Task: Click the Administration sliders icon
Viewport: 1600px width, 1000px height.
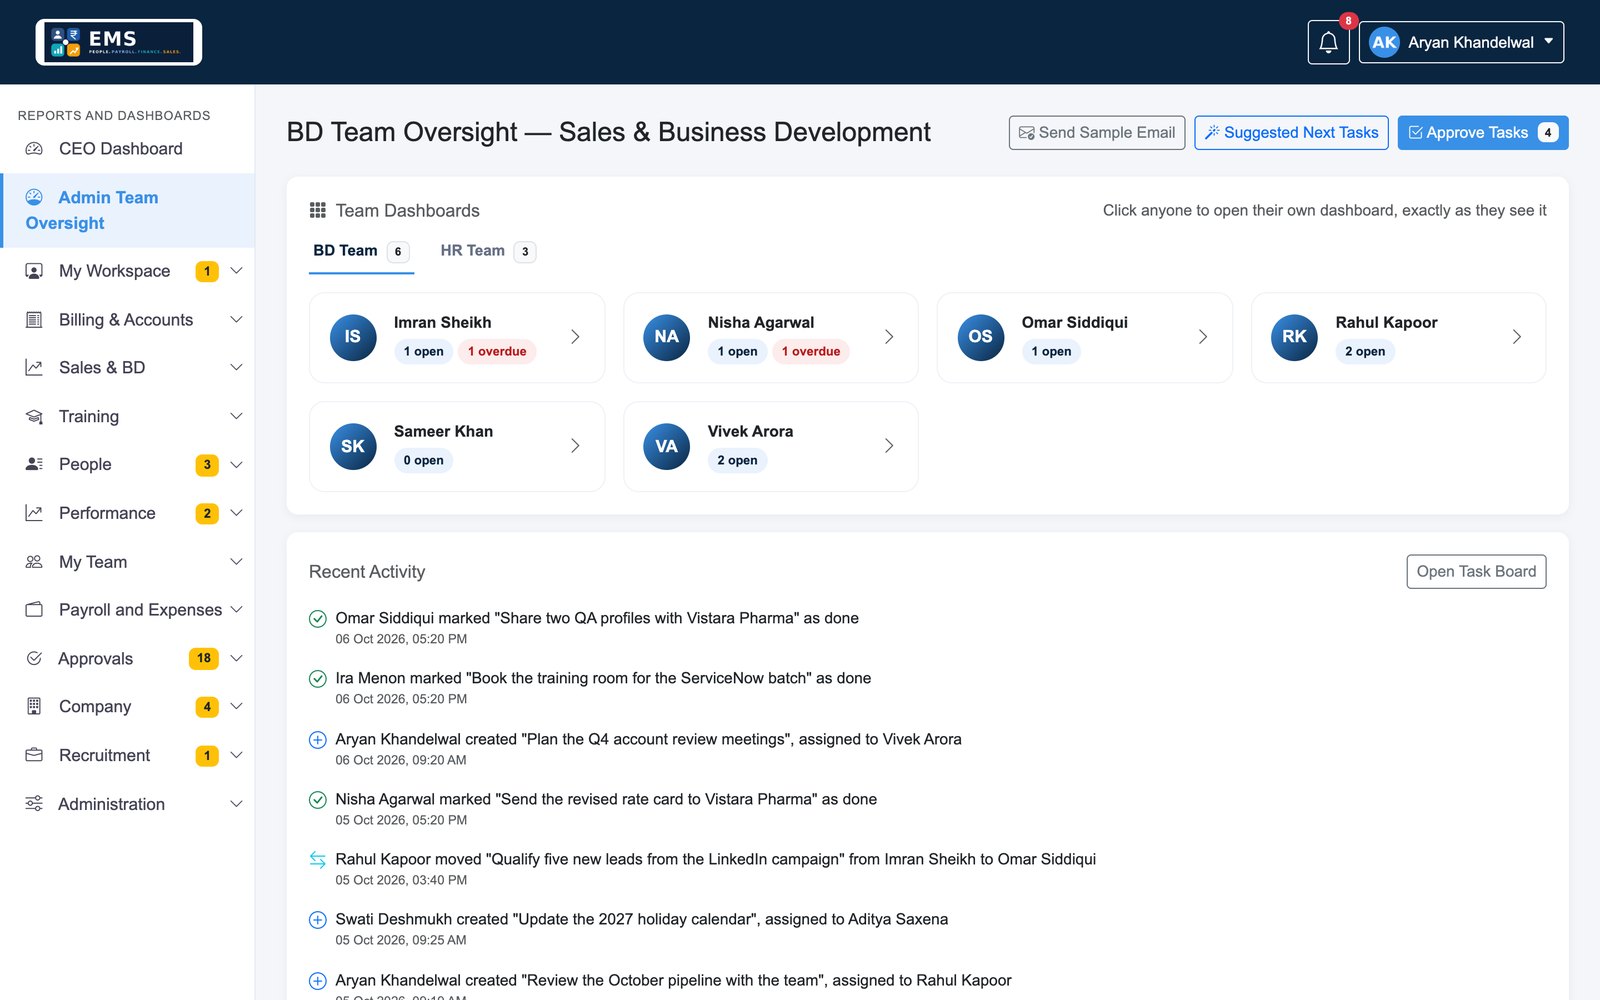Action: [x=34, y=804]
